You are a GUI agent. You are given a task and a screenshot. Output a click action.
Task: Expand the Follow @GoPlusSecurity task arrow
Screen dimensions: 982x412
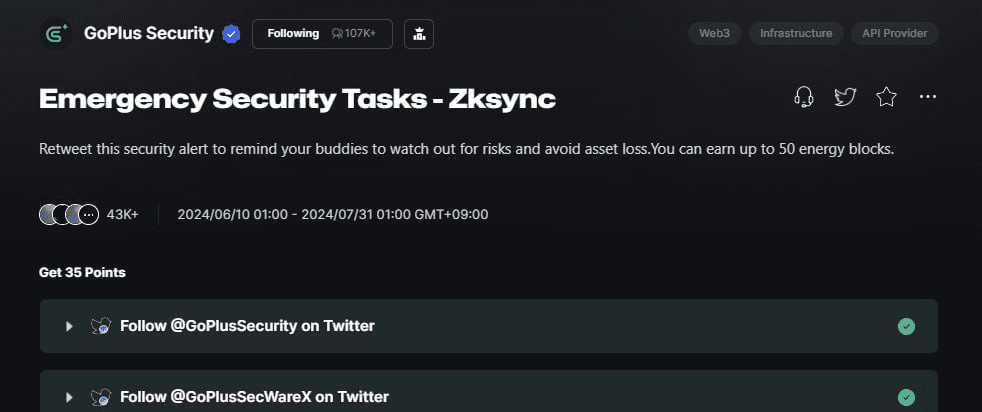point(69,326)
